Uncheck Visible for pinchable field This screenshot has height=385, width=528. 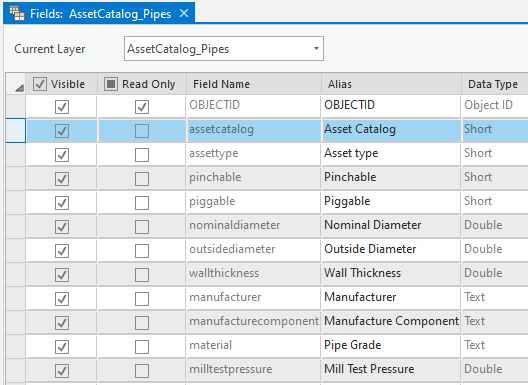(62, 179)
